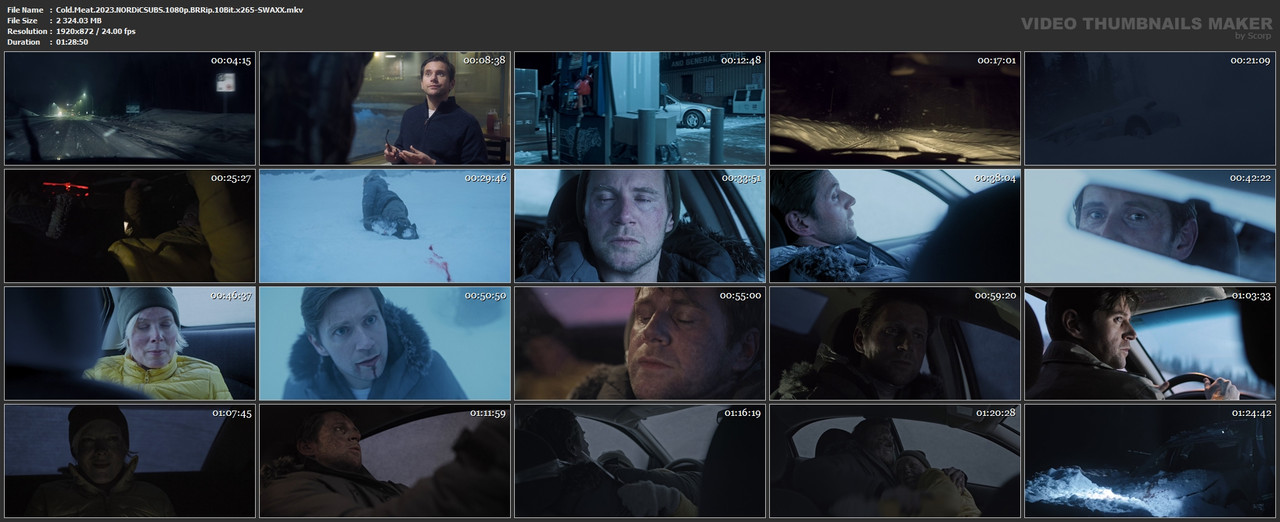Open the thumbnail timestamped 01:16:19
The width and height of the screenshot is (1280, 522).
640,461
